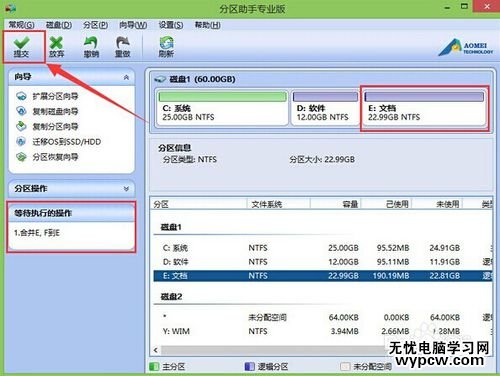The image size is (500, 376).
Task: Select the Y: WIM row
Action: pyautogui.click(x=323, y=331)
